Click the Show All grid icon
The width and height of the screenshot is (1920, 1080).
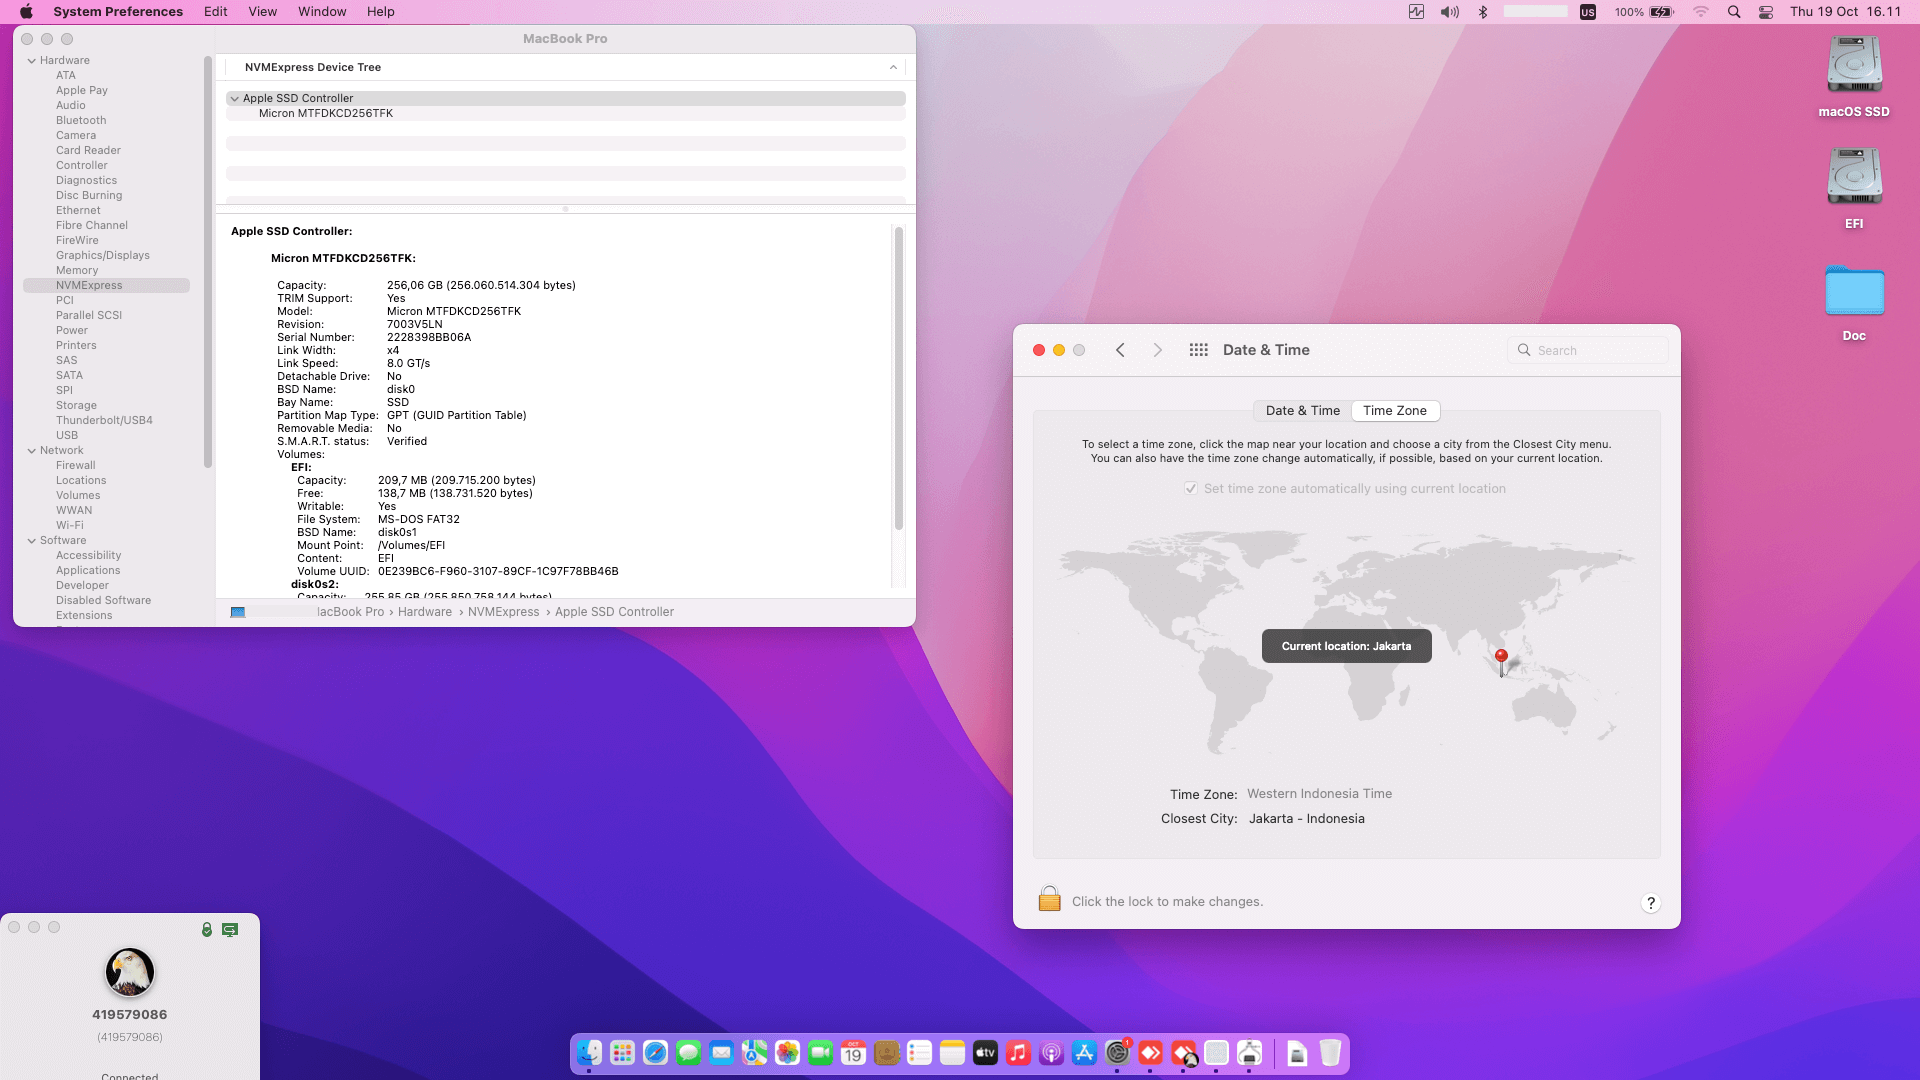click(x=1198, y=350)
